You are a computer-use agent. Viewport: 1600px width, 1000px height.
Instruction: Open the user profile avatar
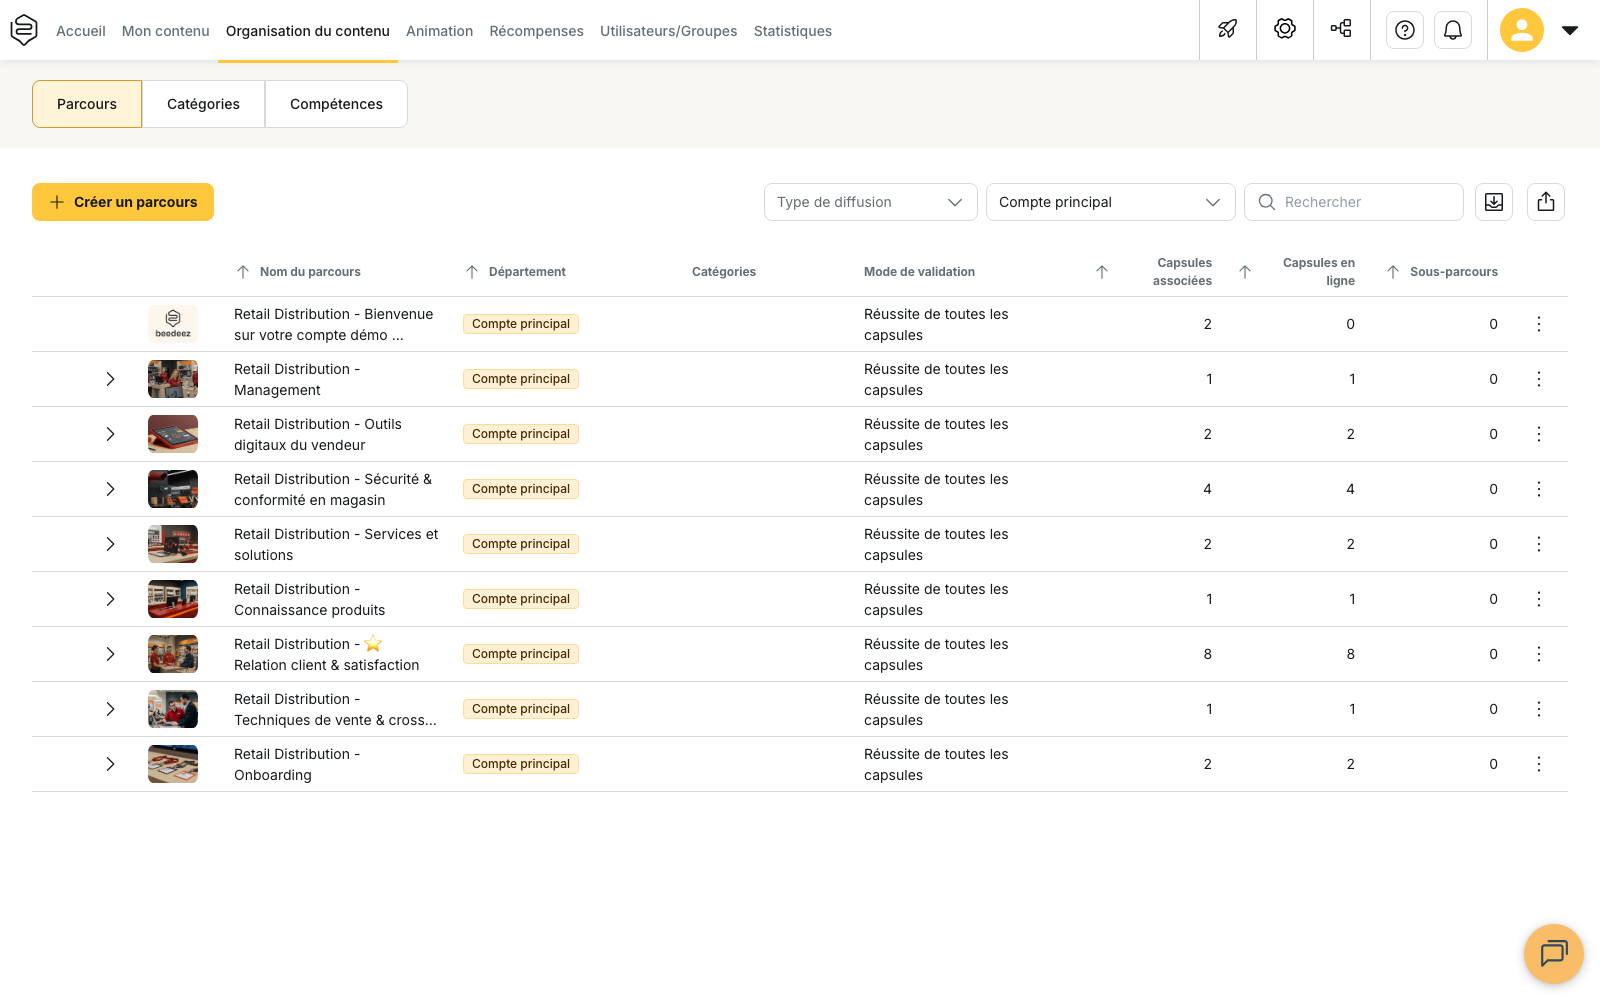(x=1522, y=30)
